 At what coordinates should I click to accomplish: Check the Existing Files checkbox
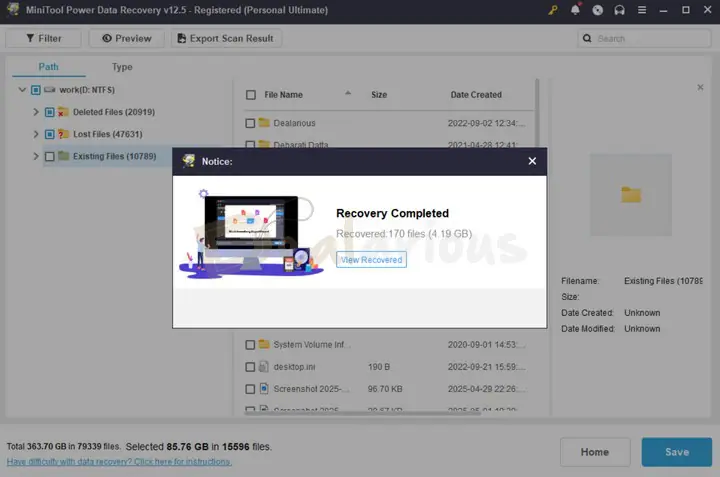pyautogui.click(x=49, y=156)
